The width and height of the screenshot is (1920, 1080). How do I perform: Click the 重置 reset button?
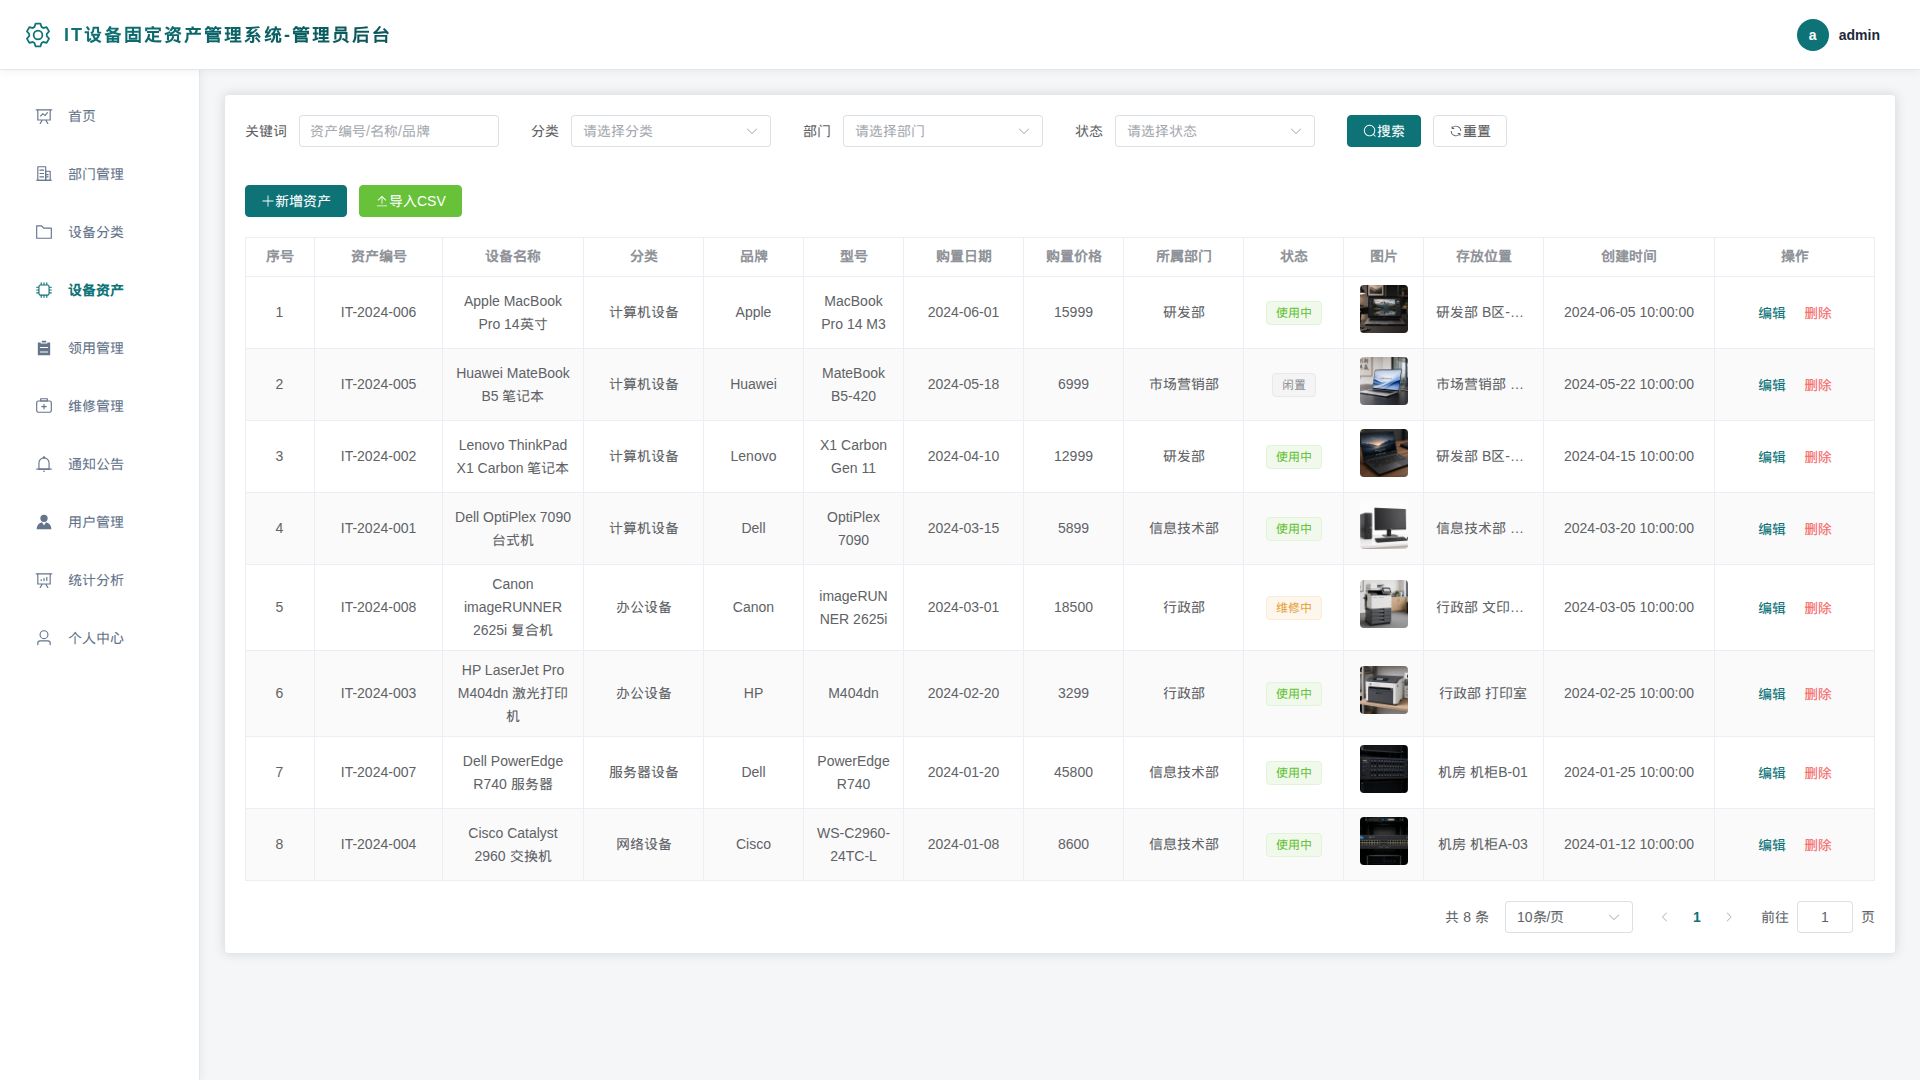[x=1470, y=131]
